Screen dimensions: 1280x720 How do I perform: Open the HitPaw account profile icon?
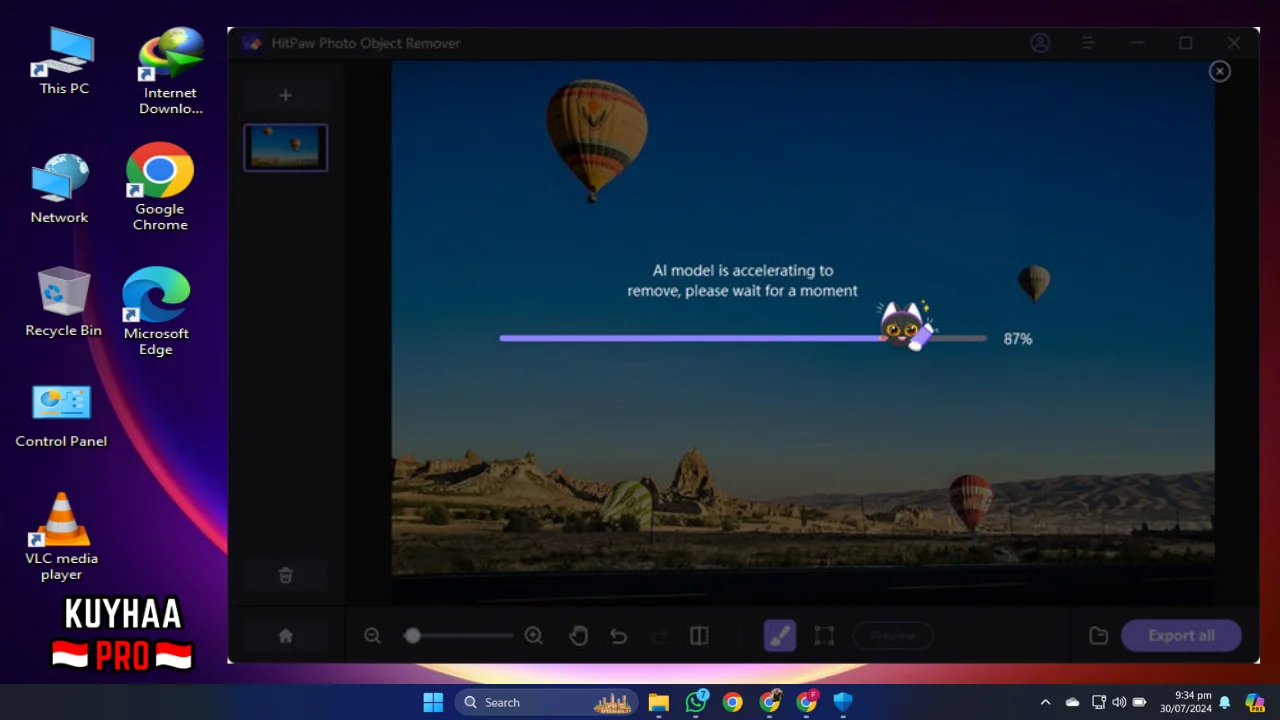click(x=1041, y=43)
